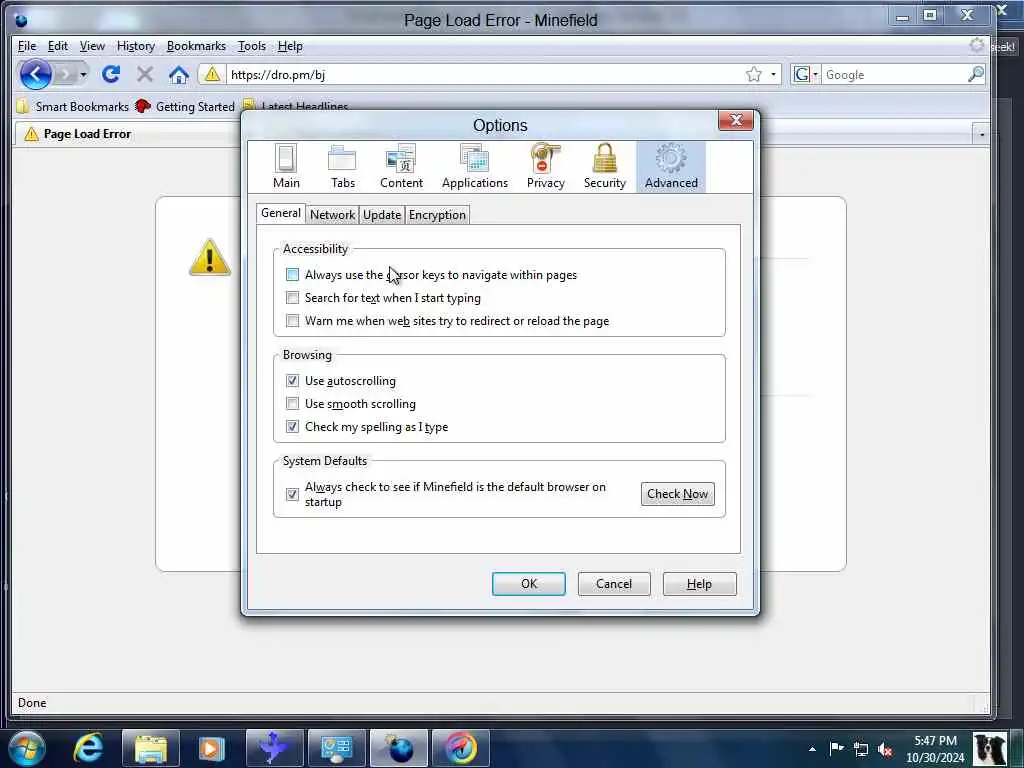This screenshot has width=1024, height=768.
Task: Open the Smart Bookmarks folder
Action: (72, 106)
